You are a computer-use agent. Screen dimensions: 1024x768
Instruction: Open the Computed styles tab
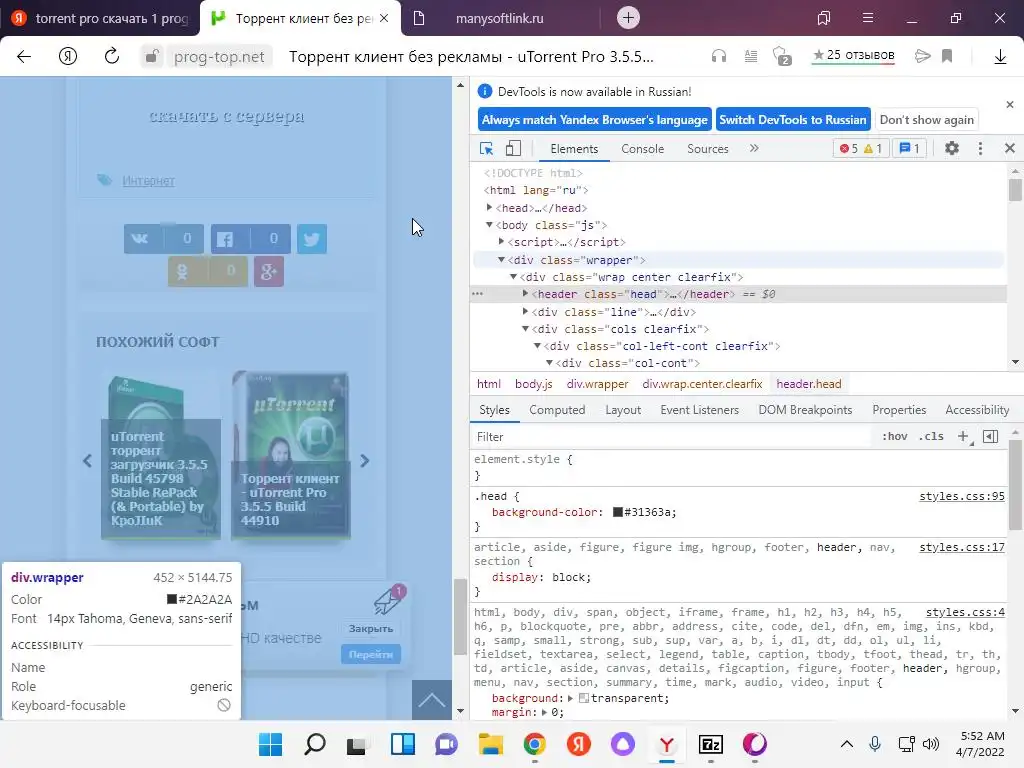pos(557,410)
